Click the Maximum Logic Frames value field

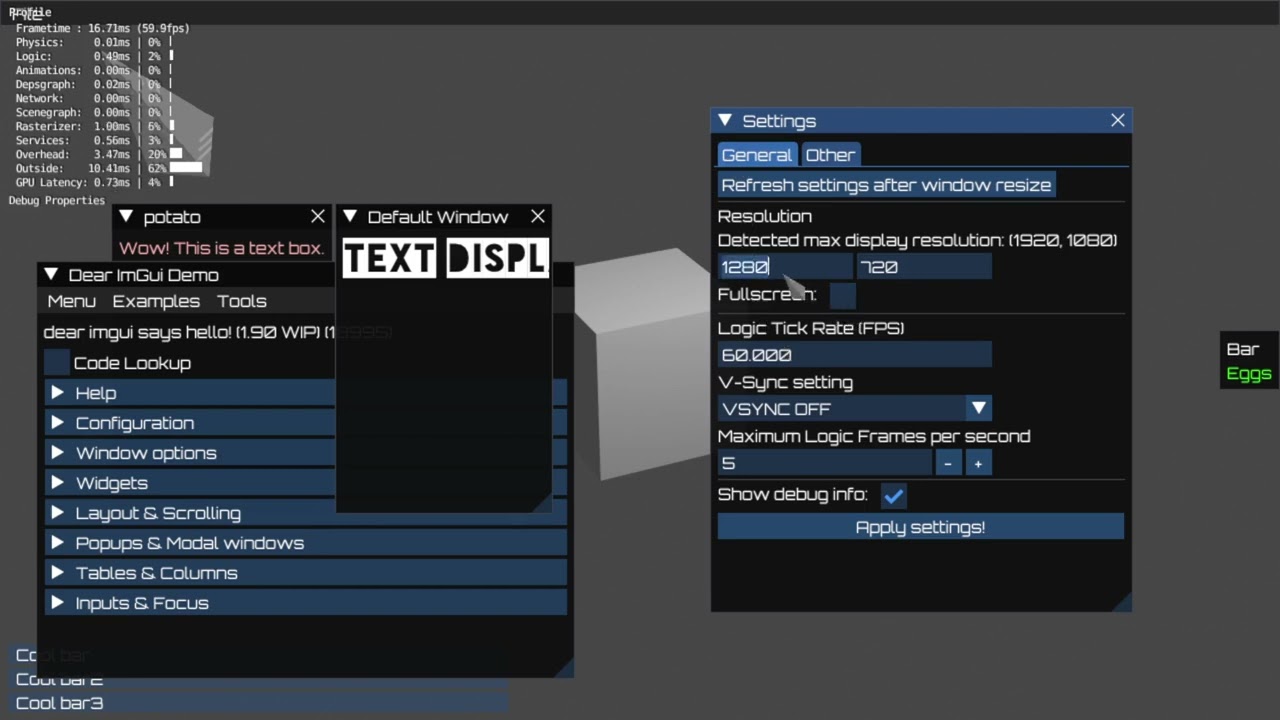825,463
